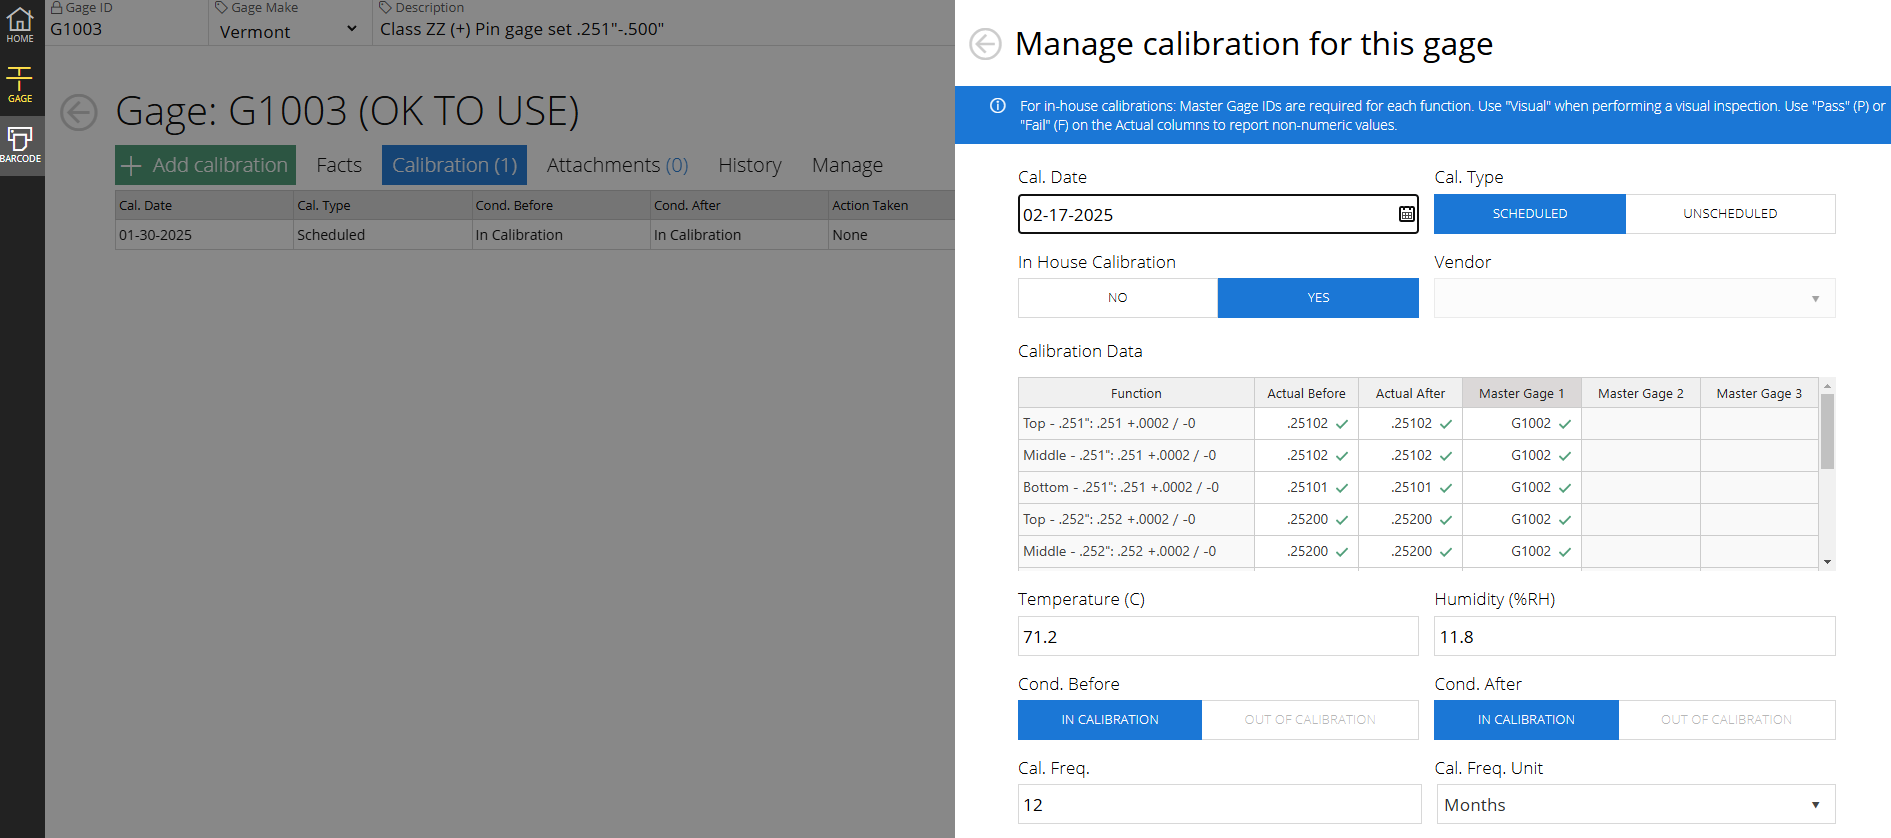Switch to the History tab
The width and height of the screenshot is (1891, 838).
pos(749,166)
